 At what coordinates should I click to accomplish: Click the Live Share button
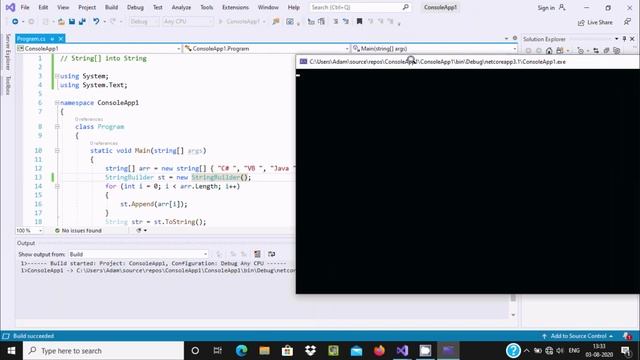point(596,22)
